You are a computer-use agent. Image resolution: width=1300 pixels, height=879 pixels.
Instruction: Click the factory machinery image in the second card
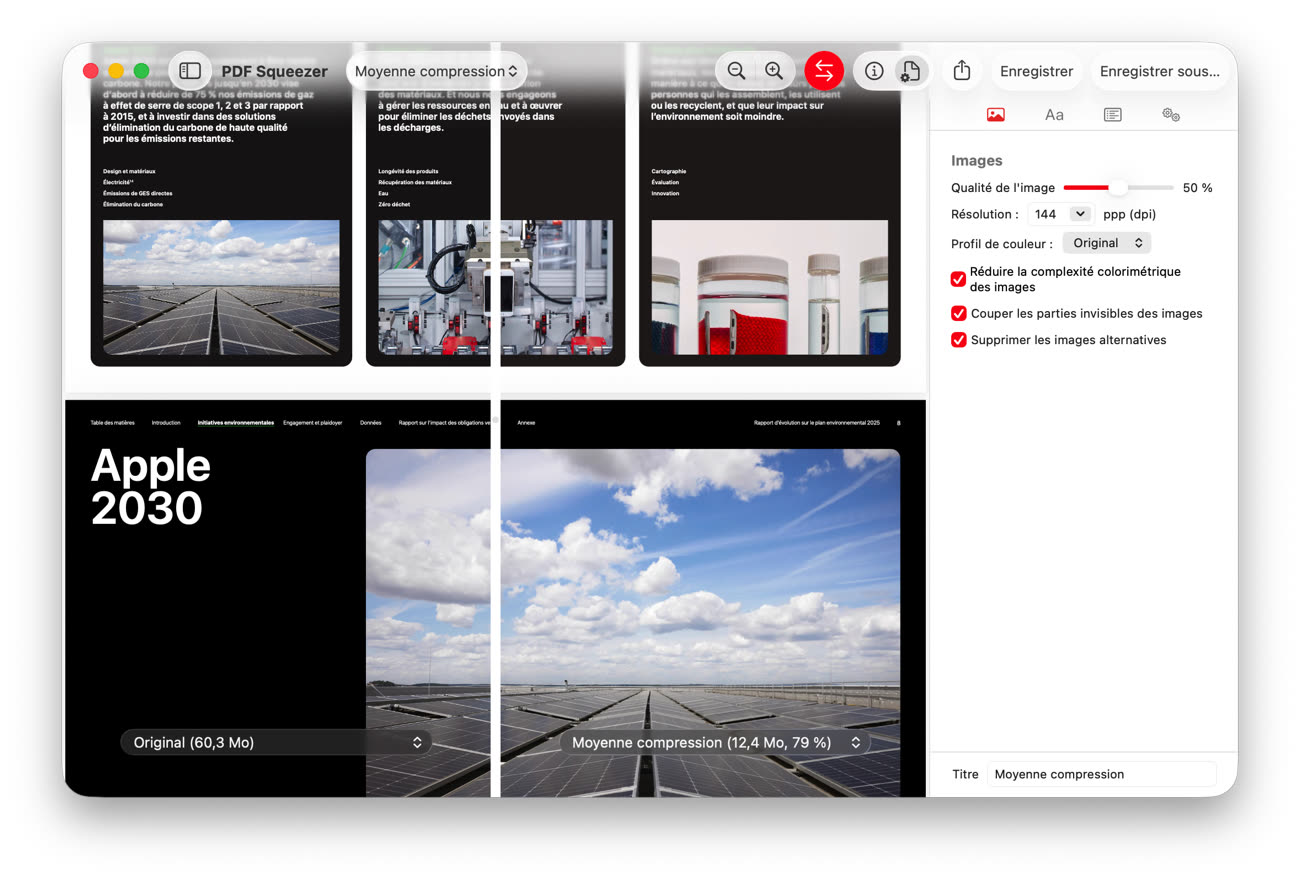[495, 287]
